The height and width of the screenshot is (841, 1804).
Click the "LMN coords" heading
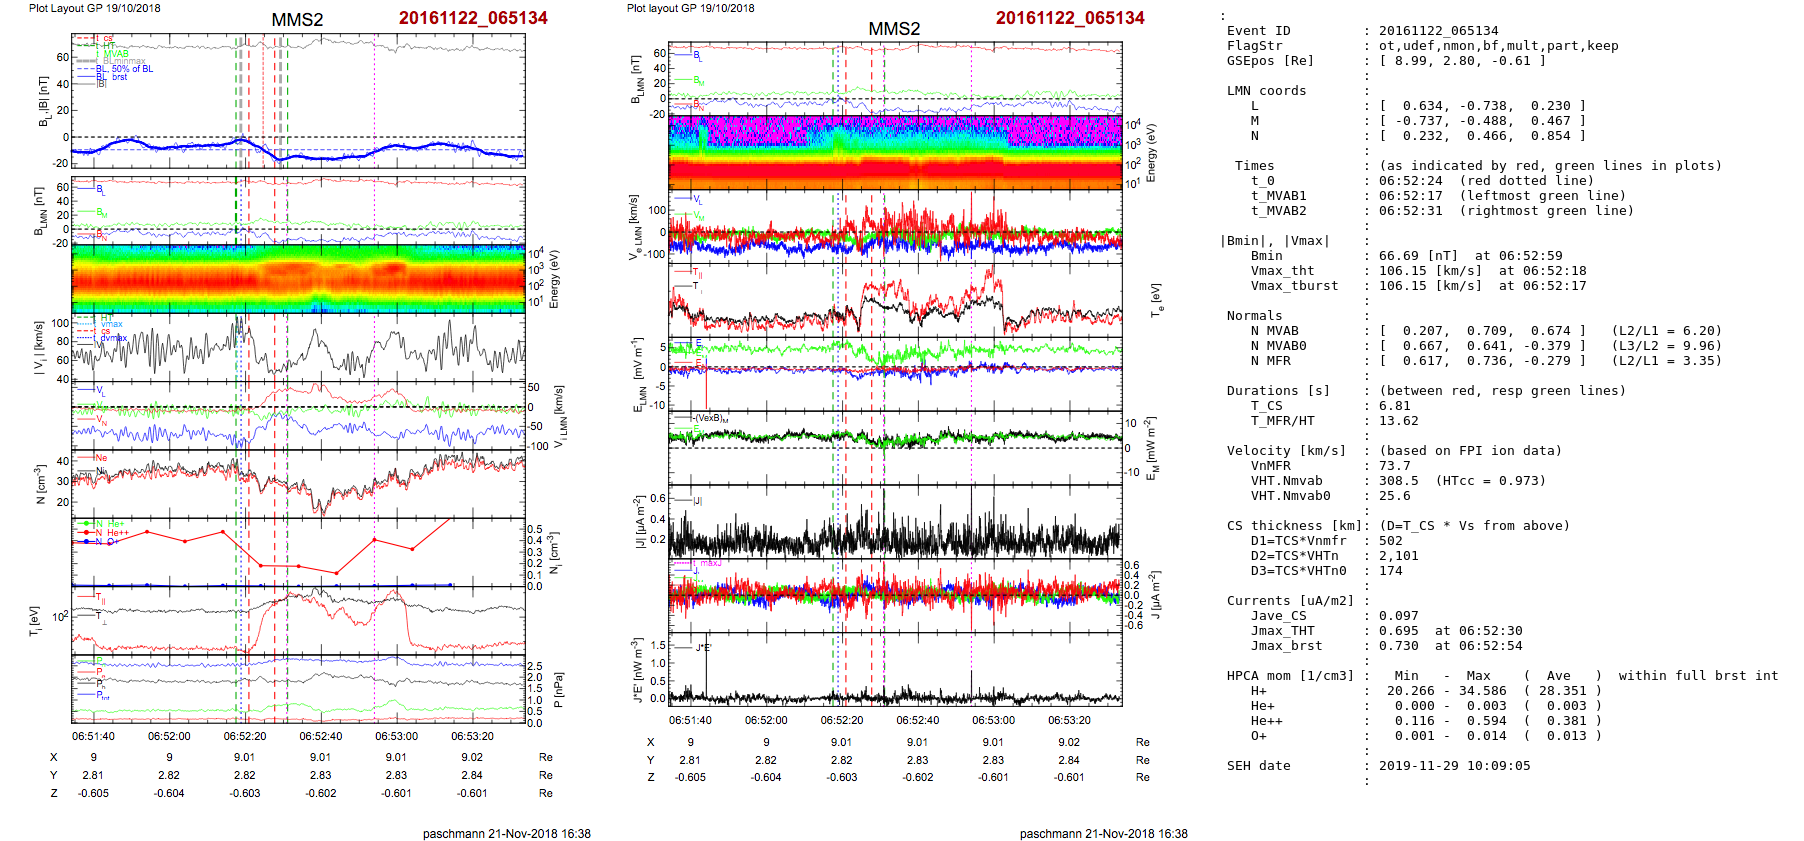tap(1266, 91)
